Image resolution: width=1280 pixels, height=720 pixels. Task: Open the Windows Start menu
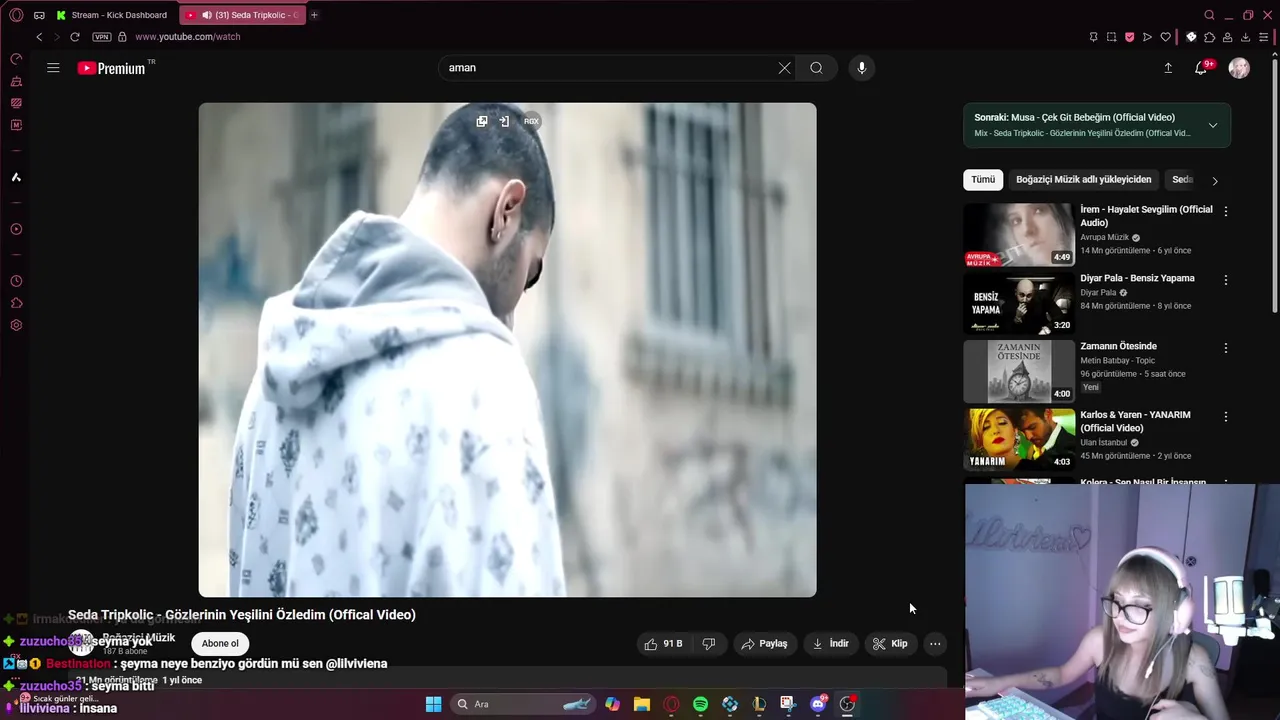[433, 704]
